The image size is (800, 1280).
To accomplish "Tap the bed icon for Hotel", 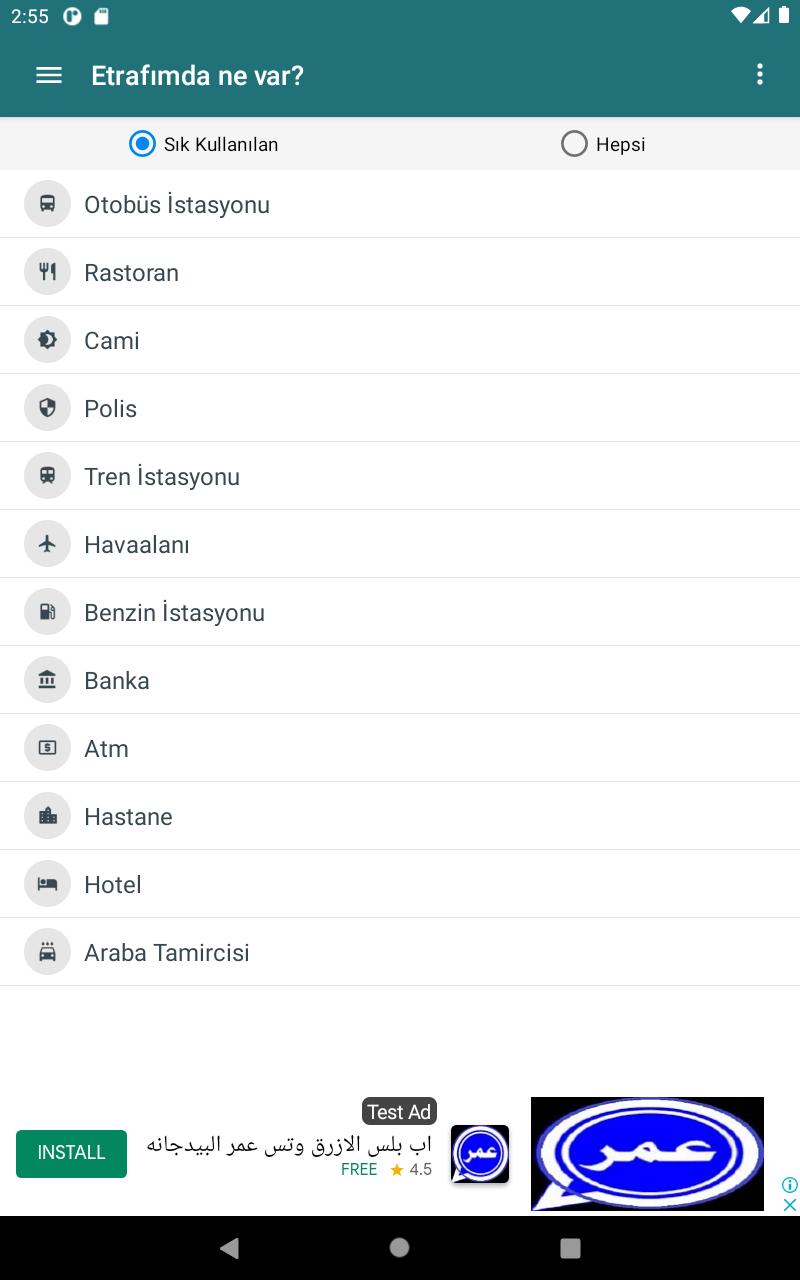I will pyautogui.click(x=48, y=884).
